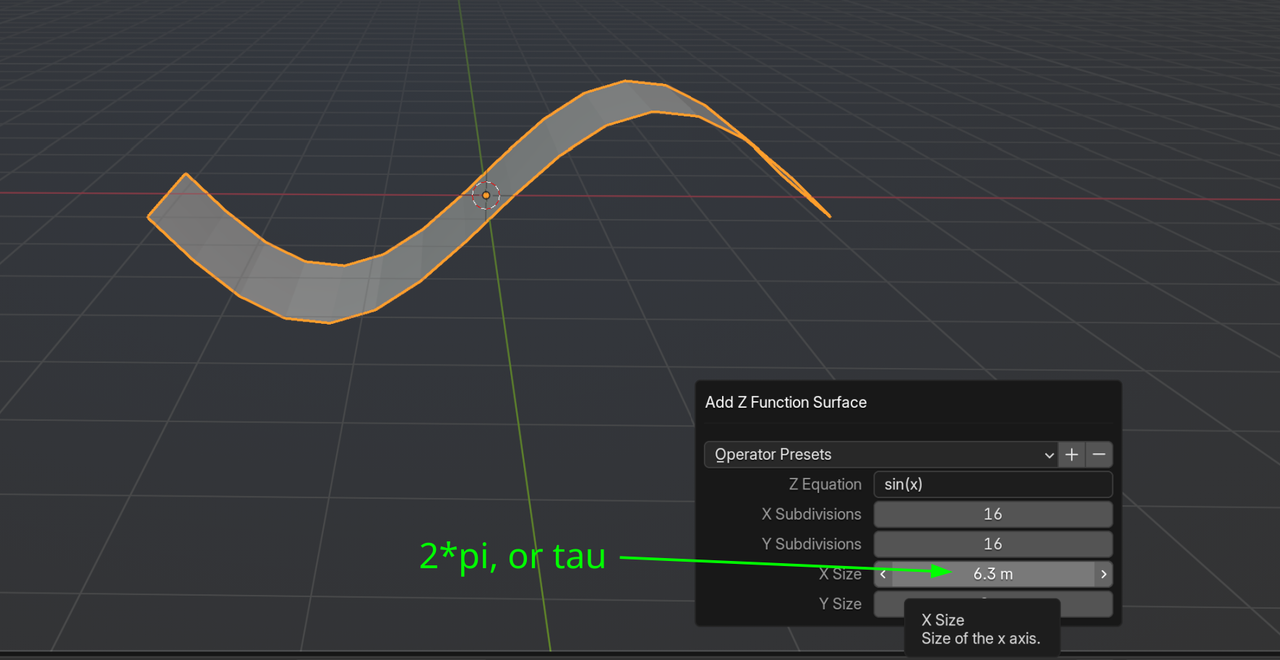Add a new operator preset with plus icon
Viewport: 1280px width, 660px height.
click(1071, 454)
